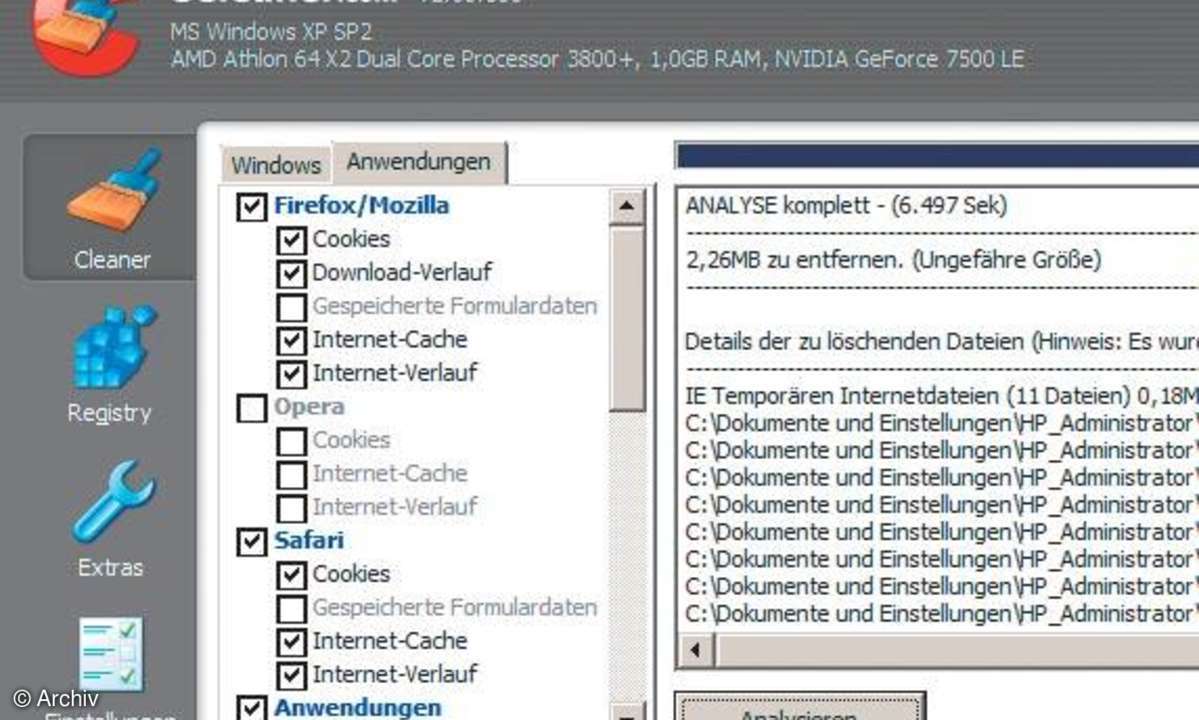Click the CCleaner logo at top left
The width and height of the screenshot is (1199, 720).
click(84, 36)
